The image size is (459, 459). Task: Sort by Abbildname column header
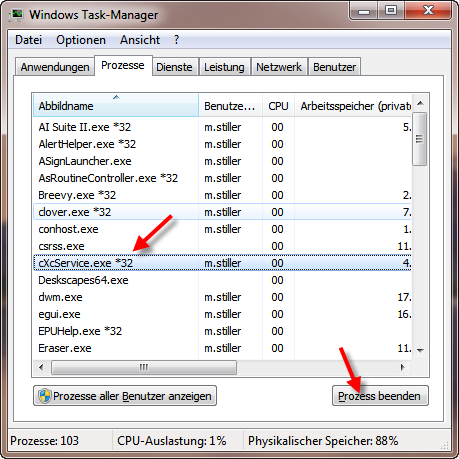pos(116,106)
